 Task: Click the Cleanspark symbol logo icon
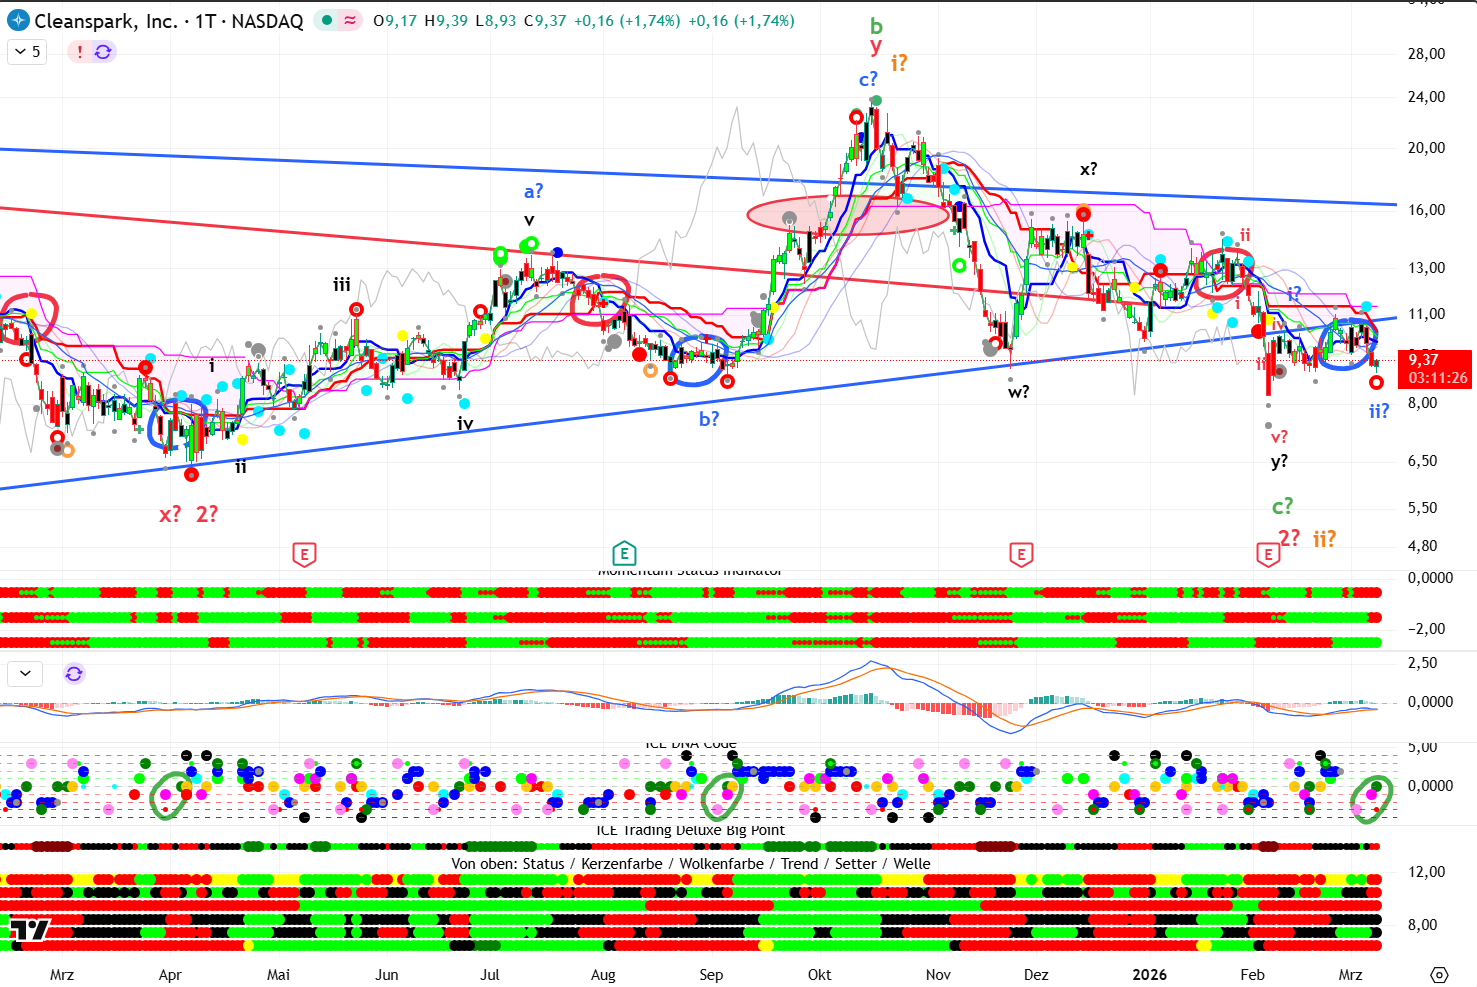click(x=18, y=21)
